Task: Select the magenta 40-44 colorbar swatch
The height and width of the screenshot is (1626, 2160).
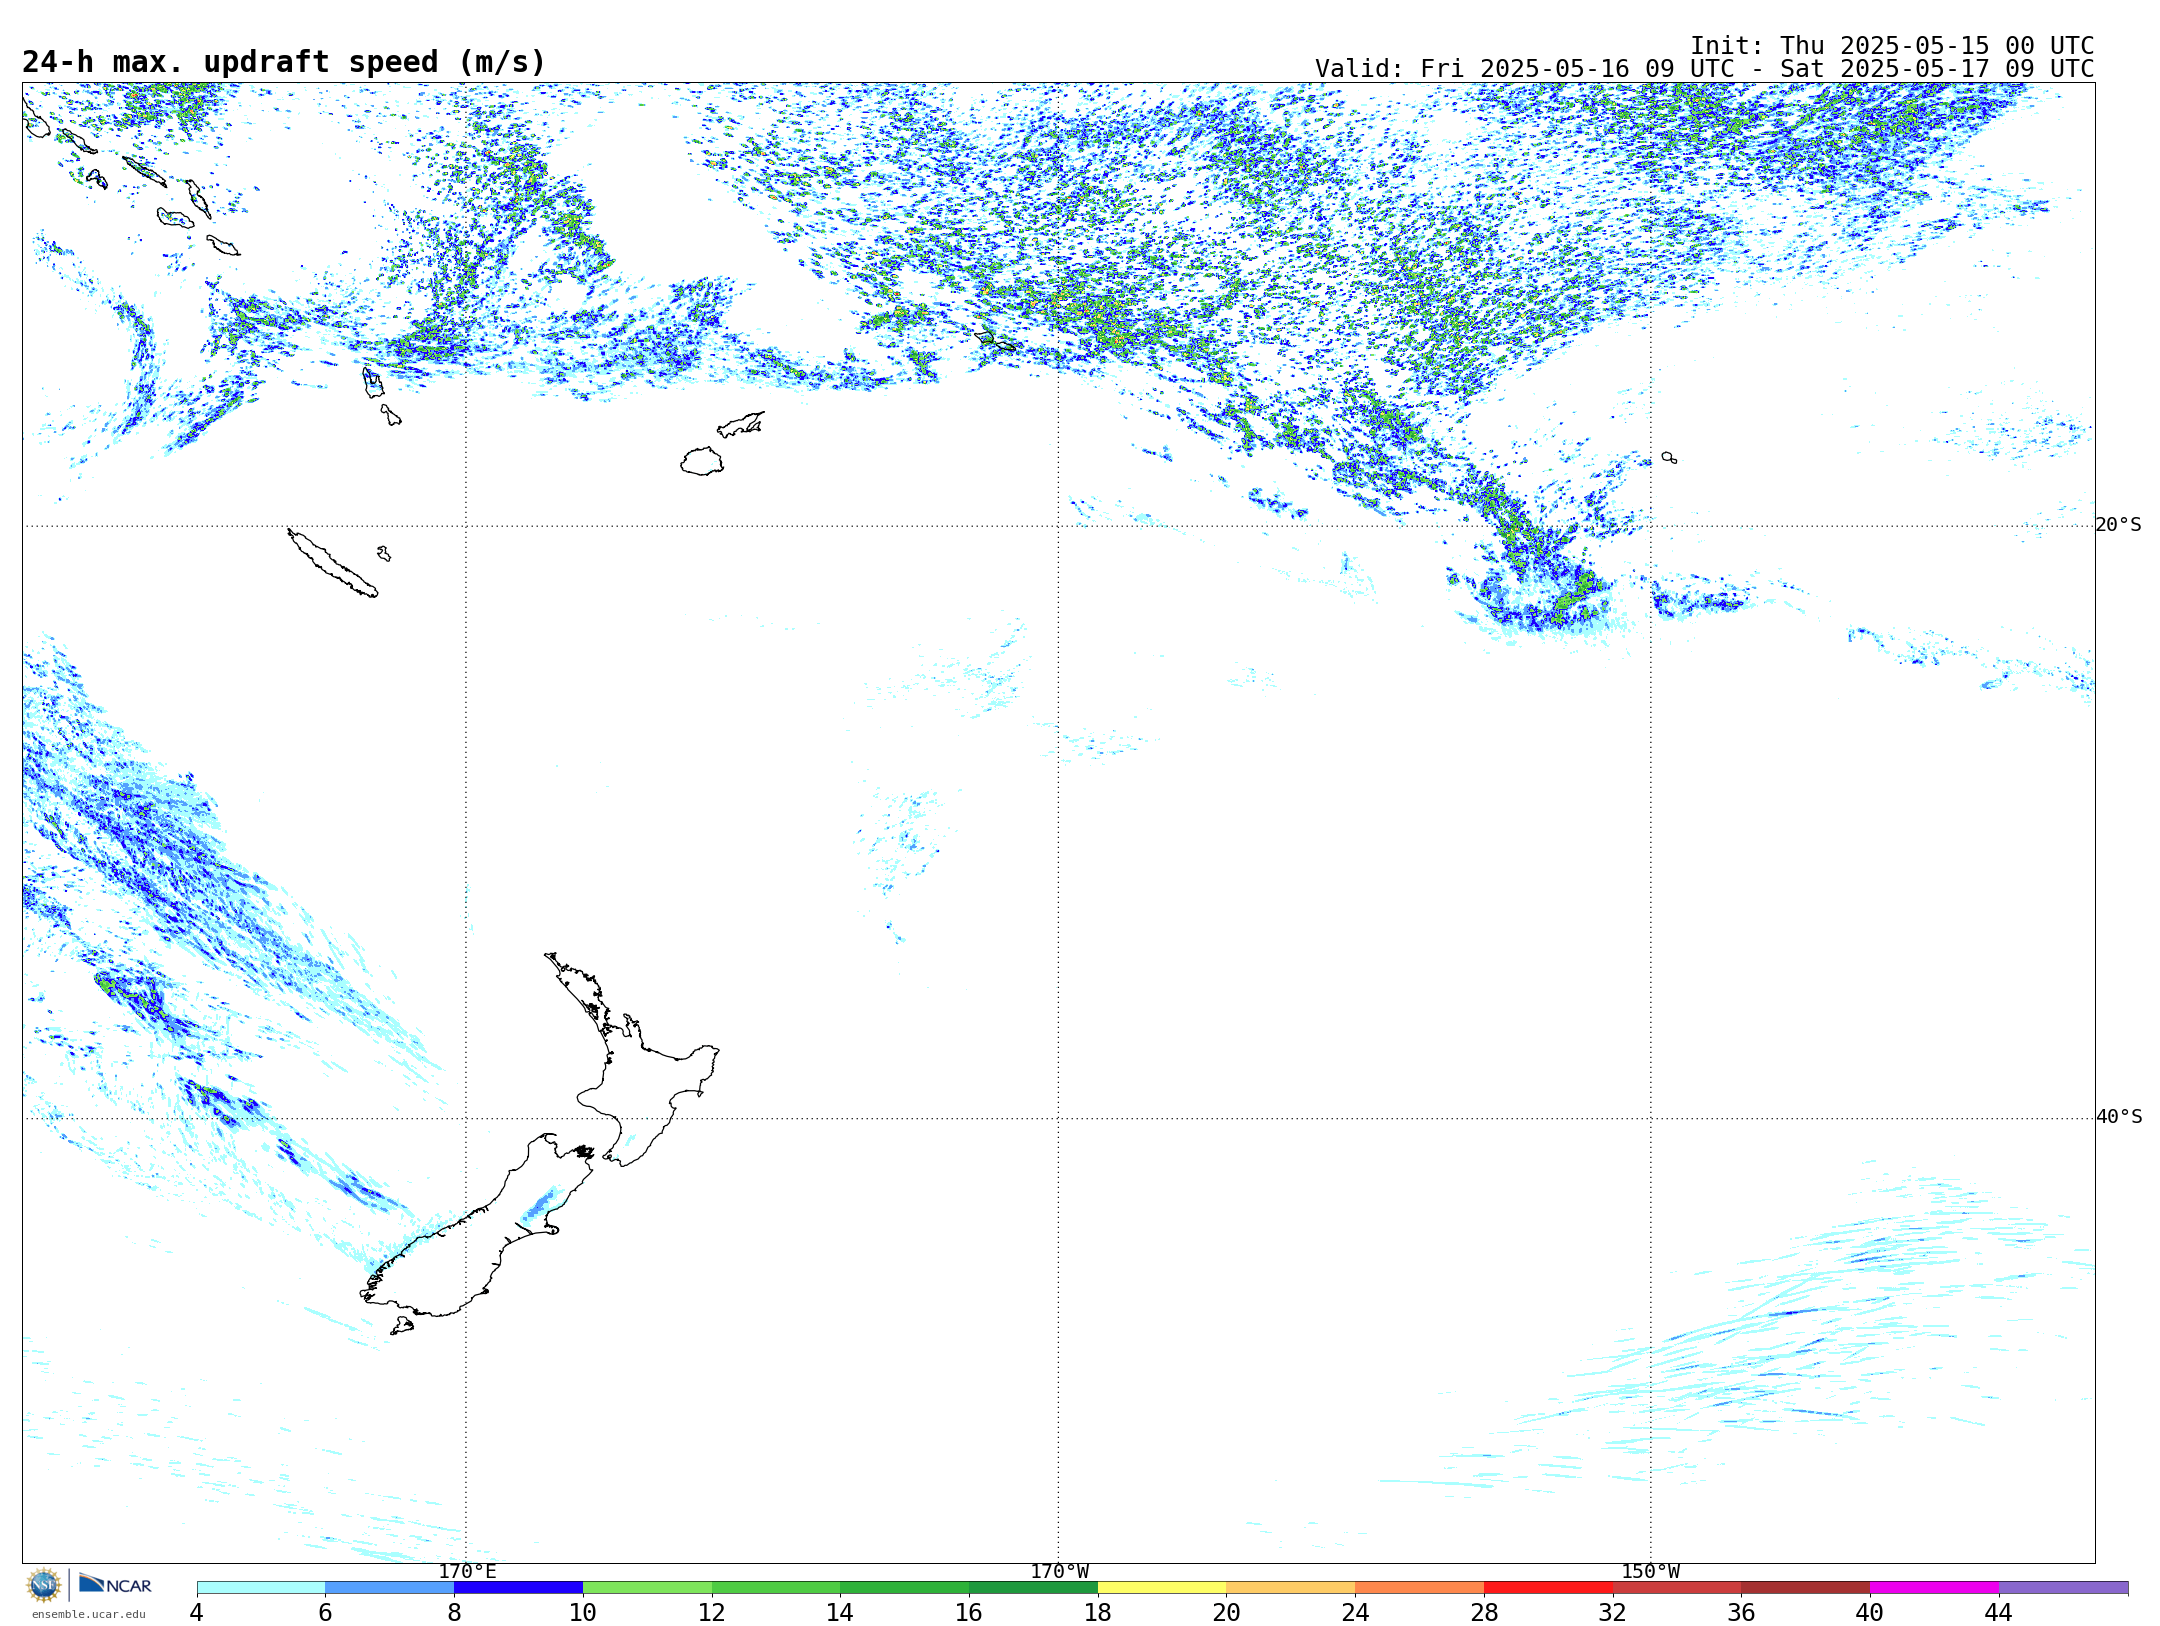Action: 1934,1588
